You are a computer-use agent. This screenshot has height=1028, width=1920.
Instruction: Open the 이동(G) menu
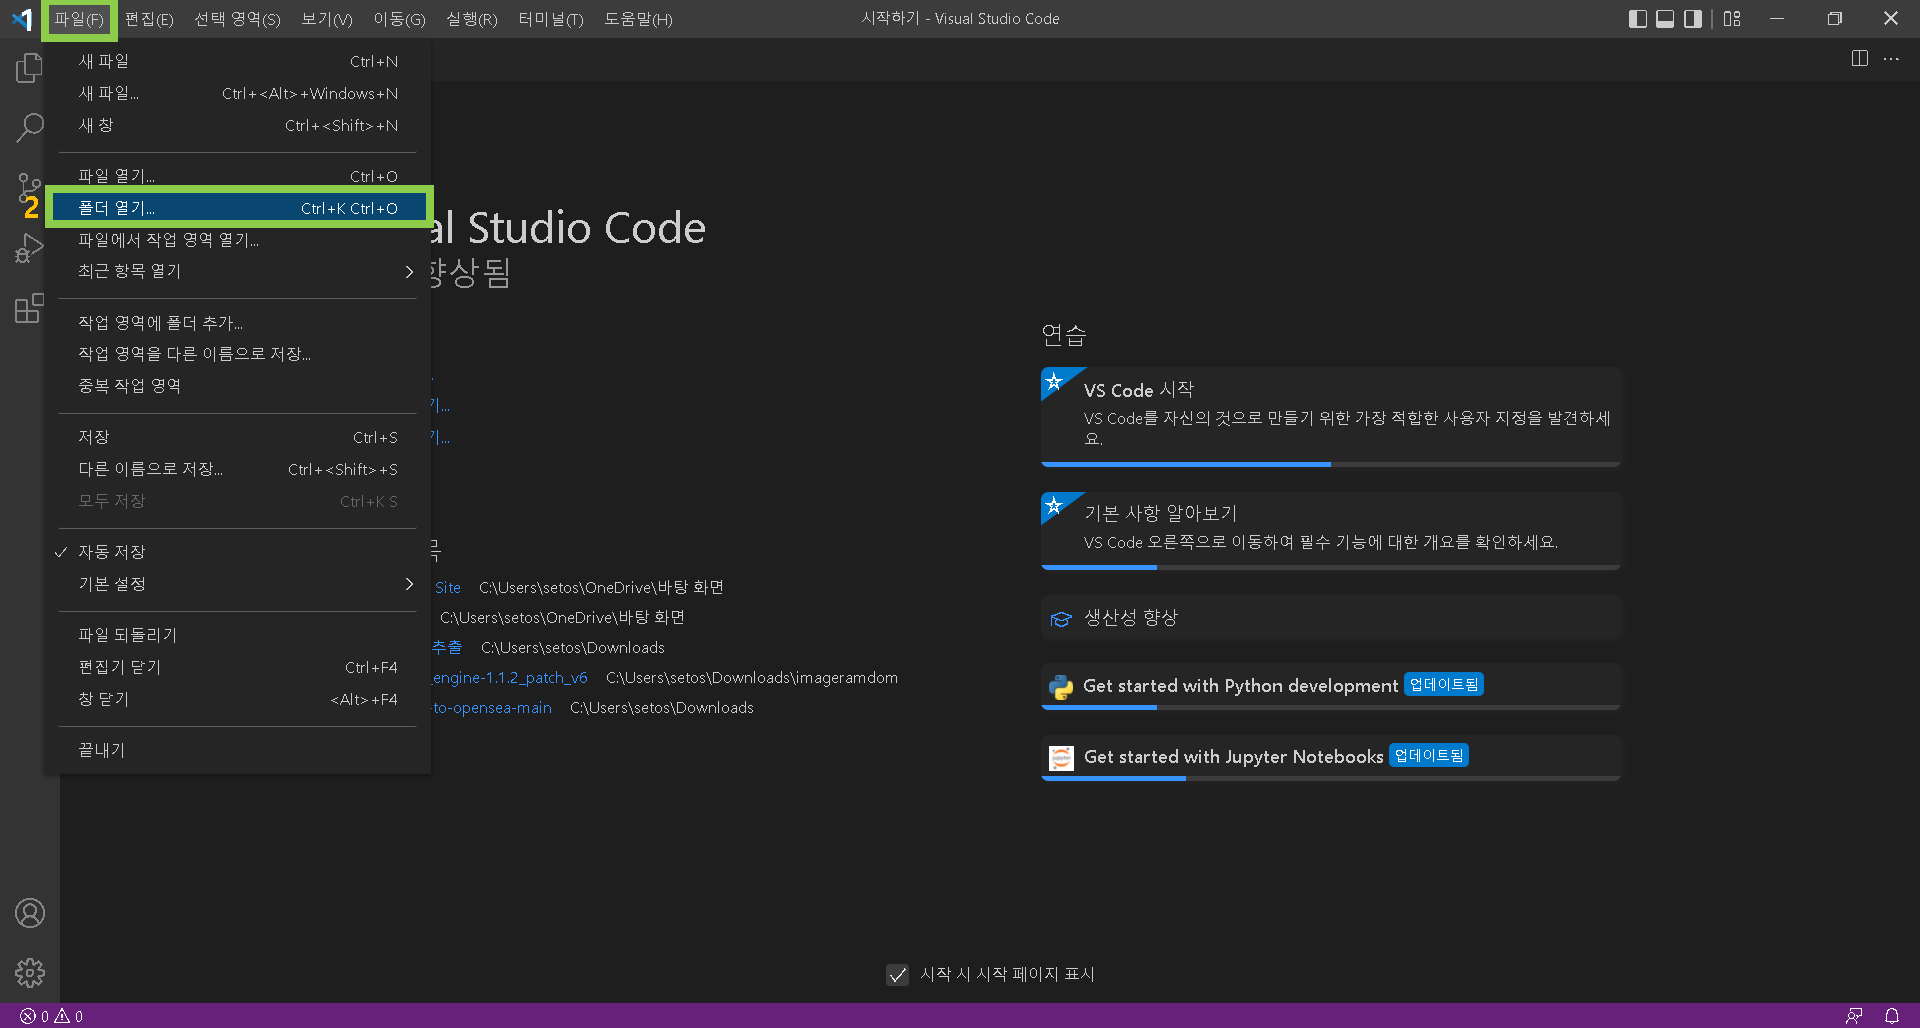[x=399, y=19]
